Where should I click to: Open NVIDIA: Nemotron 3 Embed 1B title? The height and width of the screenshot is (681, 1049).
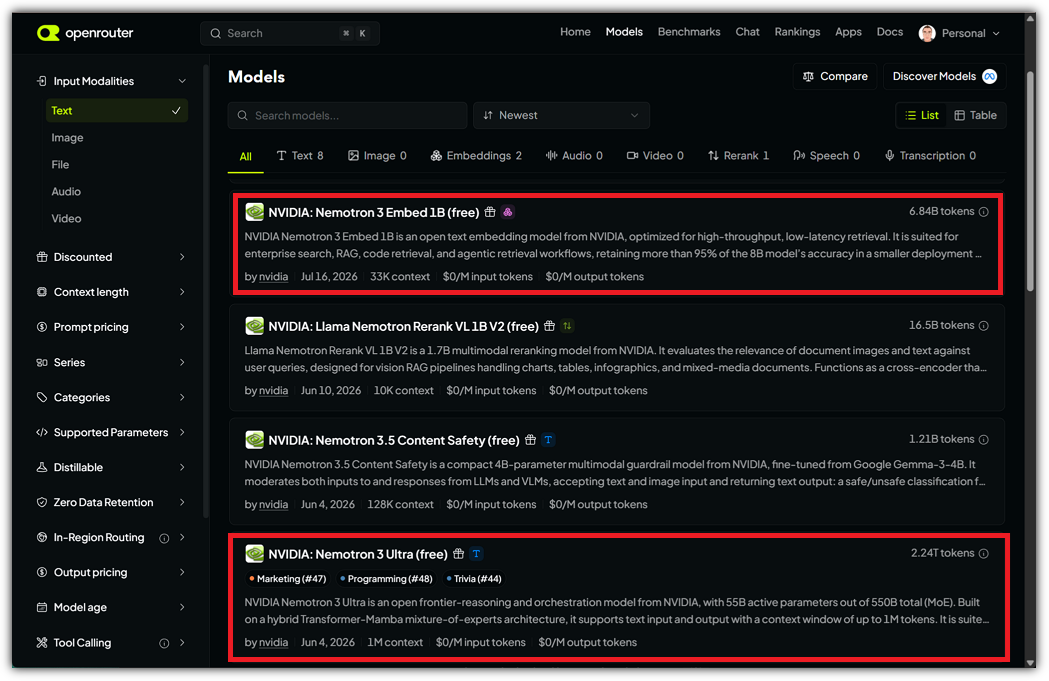pyautogui.click(x=373, y=212)
